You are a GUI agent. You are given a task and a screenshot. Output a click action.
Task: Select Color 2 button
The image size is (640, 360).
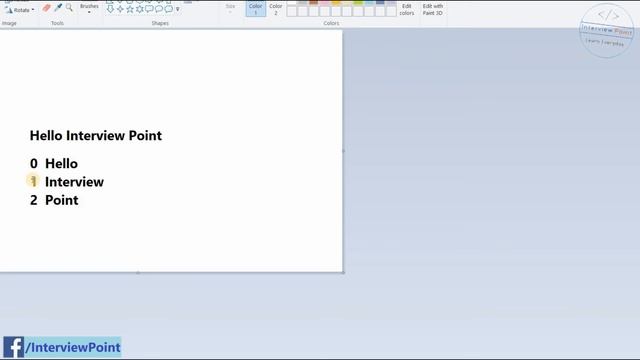(276, 9)
